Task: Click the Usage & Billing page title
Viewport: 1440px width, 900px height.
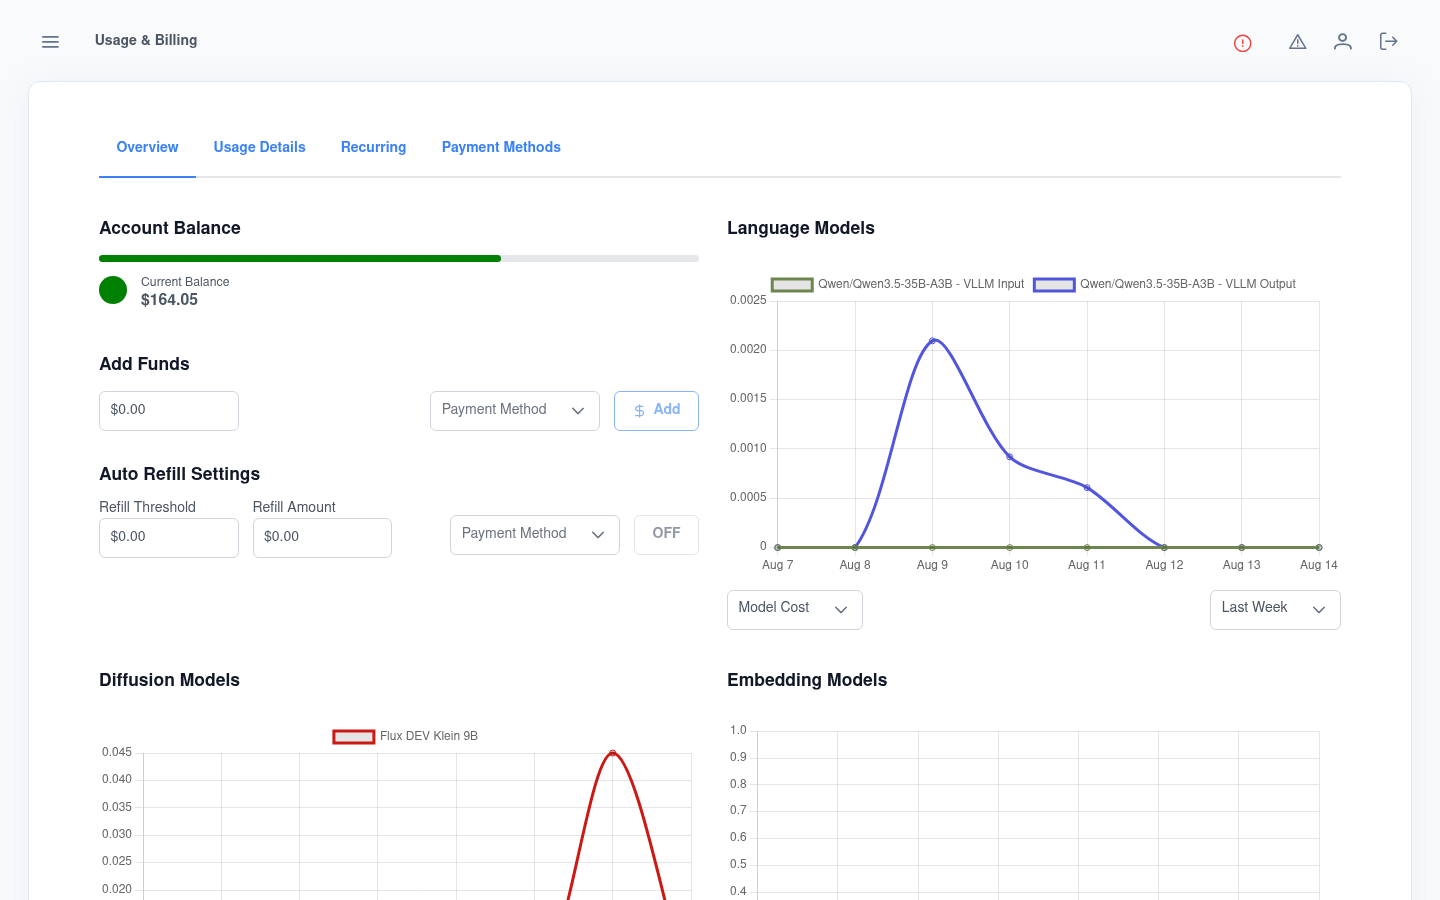Action: (x=146, y=40)
